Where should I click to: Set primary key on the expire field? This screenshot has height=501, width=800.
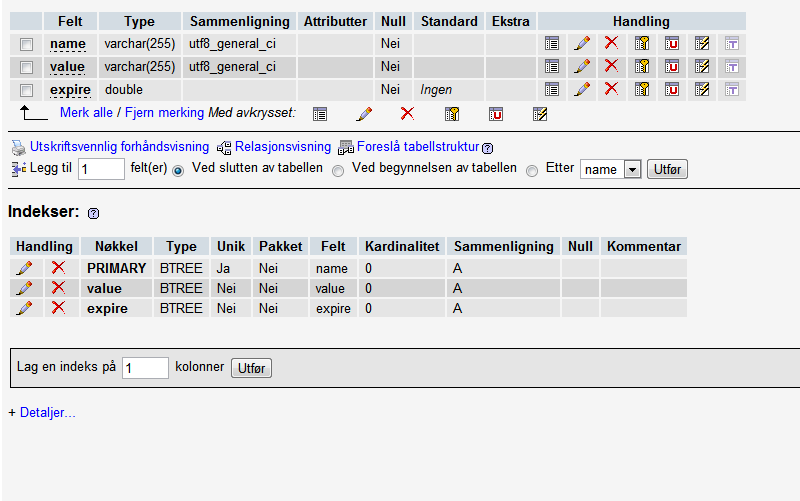click(x=642, y=89)
